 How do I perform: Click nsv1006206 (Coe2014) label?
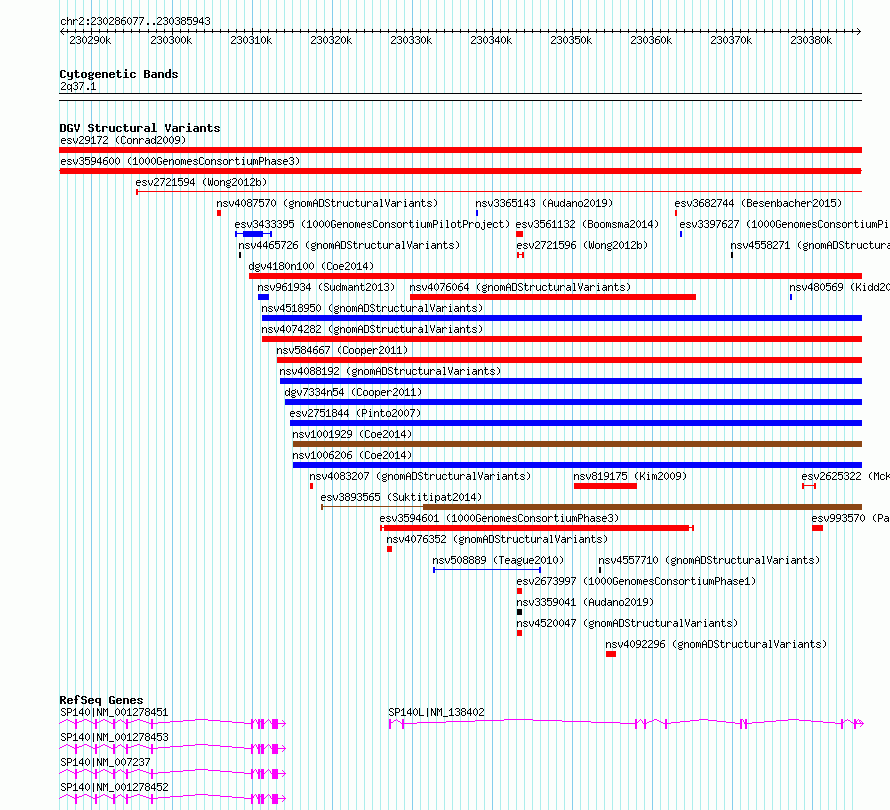click(352, 455)
